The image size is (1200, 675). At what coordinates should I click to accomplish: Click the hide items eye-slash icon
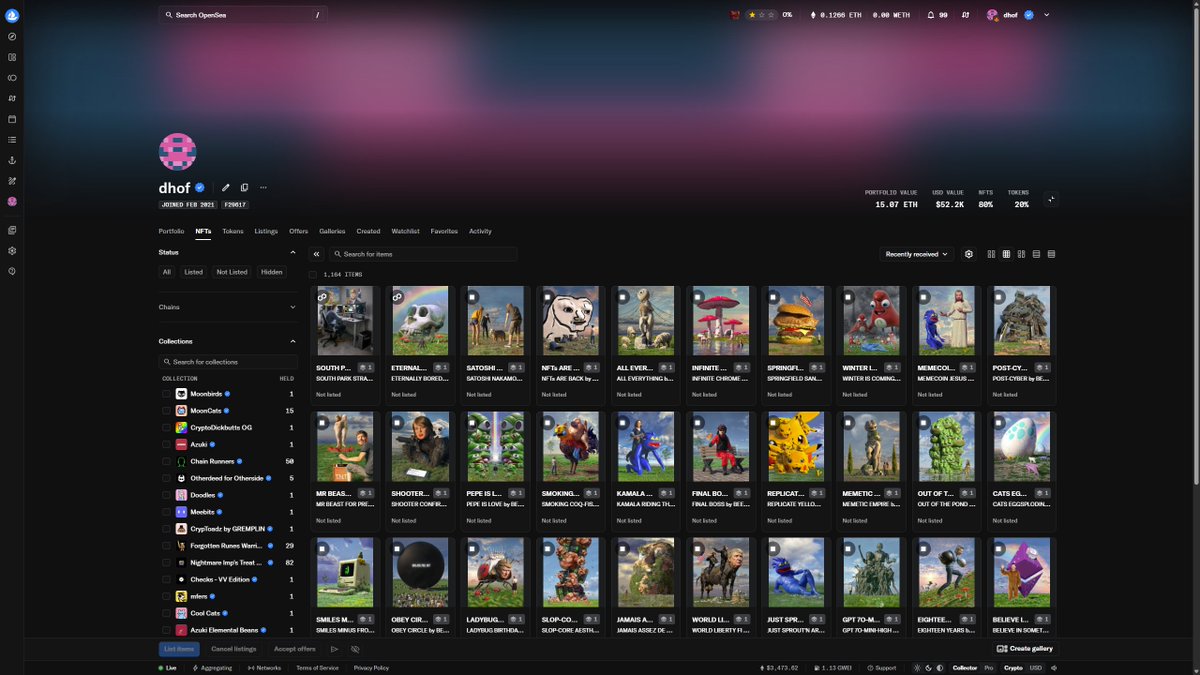pyautogui.click(x=355, y=649)
